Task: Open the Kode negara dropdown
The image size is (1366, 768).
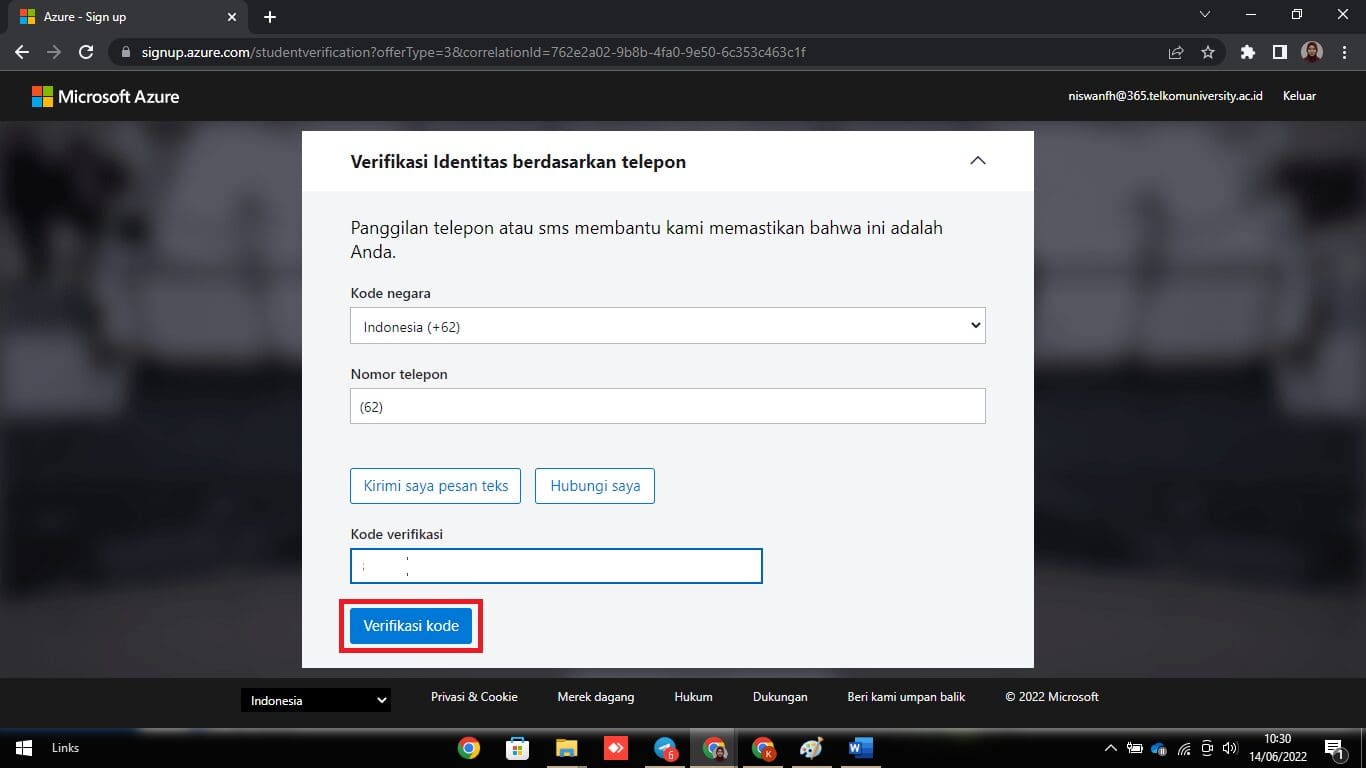Action: 668,326
